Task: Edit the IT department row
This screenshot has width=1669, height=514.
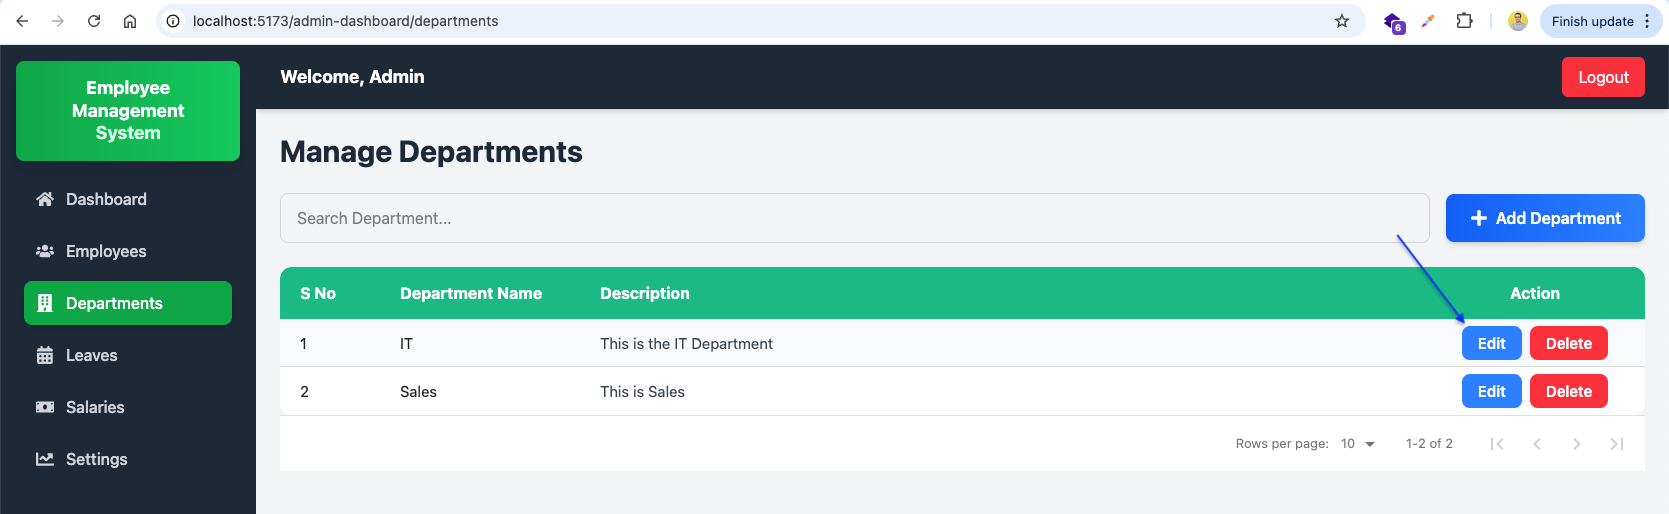Action: [1491, 343]
